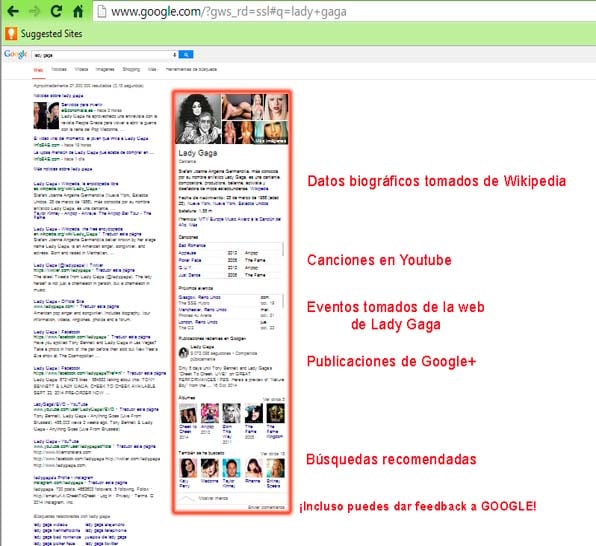Click the Rihanna photo
This screenshot has width=596, height=546.
[x=254, y=468]
